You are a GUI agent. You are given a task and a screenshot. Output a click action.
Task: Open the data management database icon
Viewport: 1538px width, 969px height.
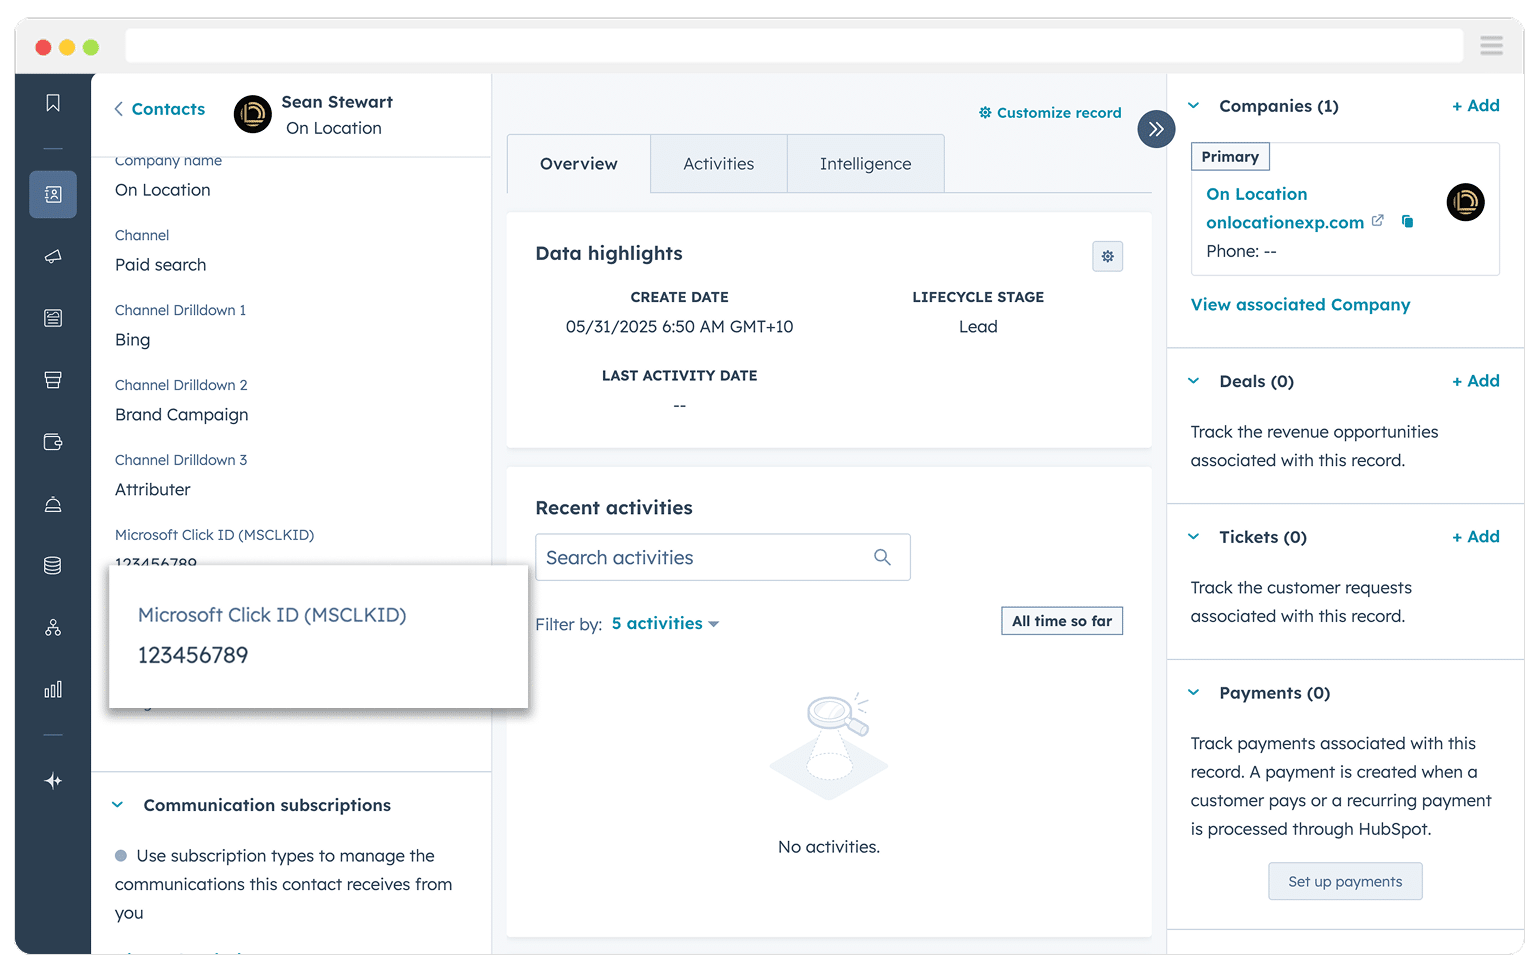tap(53, 566)
